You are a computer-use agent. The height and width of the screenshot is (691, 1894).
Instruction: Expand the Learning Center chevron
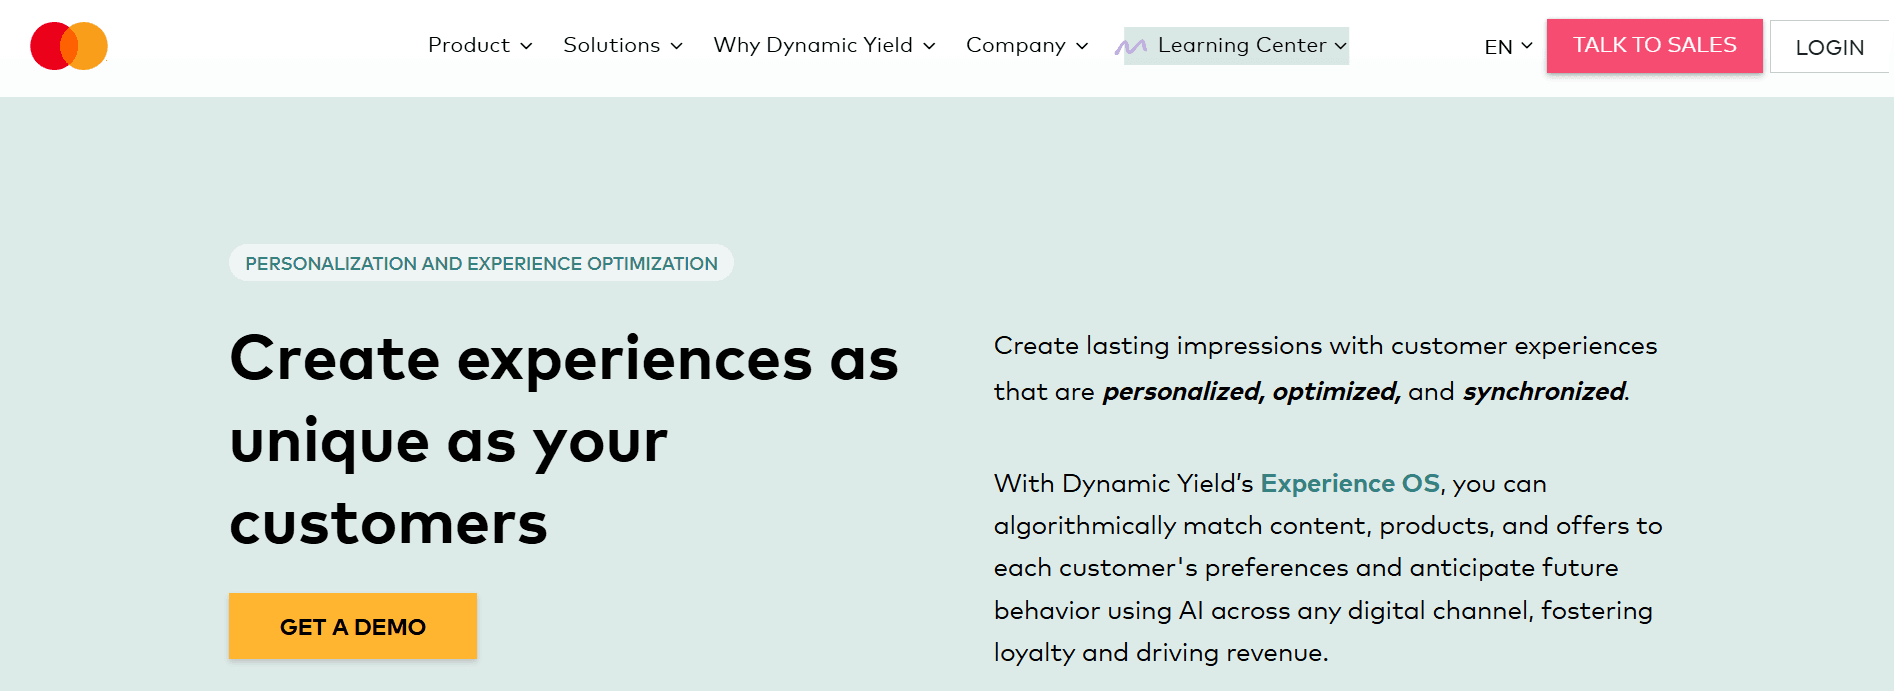1340,46
